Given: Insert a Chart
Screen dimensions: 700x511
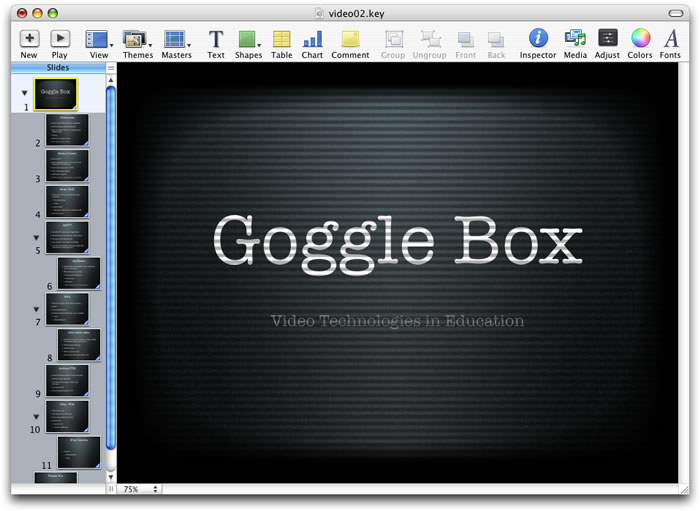Looking at the screenshot, I should tap(312, 39).
